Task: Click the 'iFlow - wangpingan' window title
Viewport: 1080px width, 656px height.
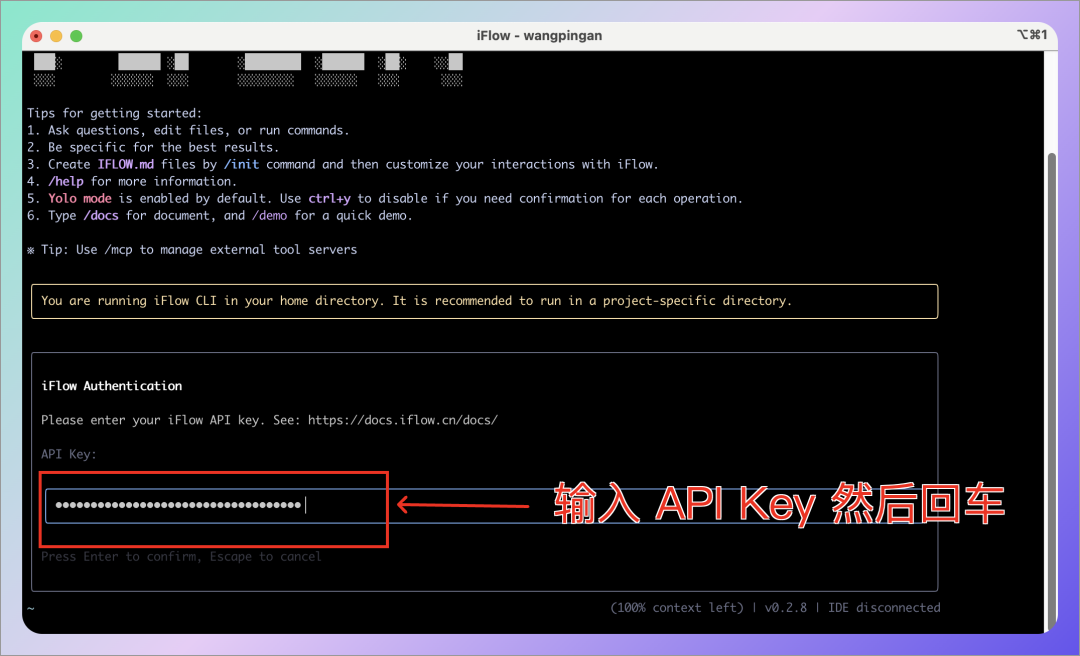Action: (539, 36)
